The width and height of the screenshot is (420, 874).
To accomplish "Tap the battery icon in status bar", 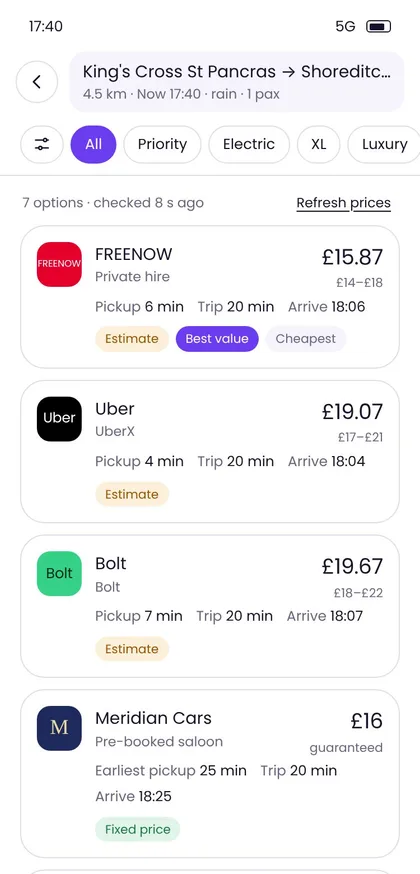I will tap(378, 26).
